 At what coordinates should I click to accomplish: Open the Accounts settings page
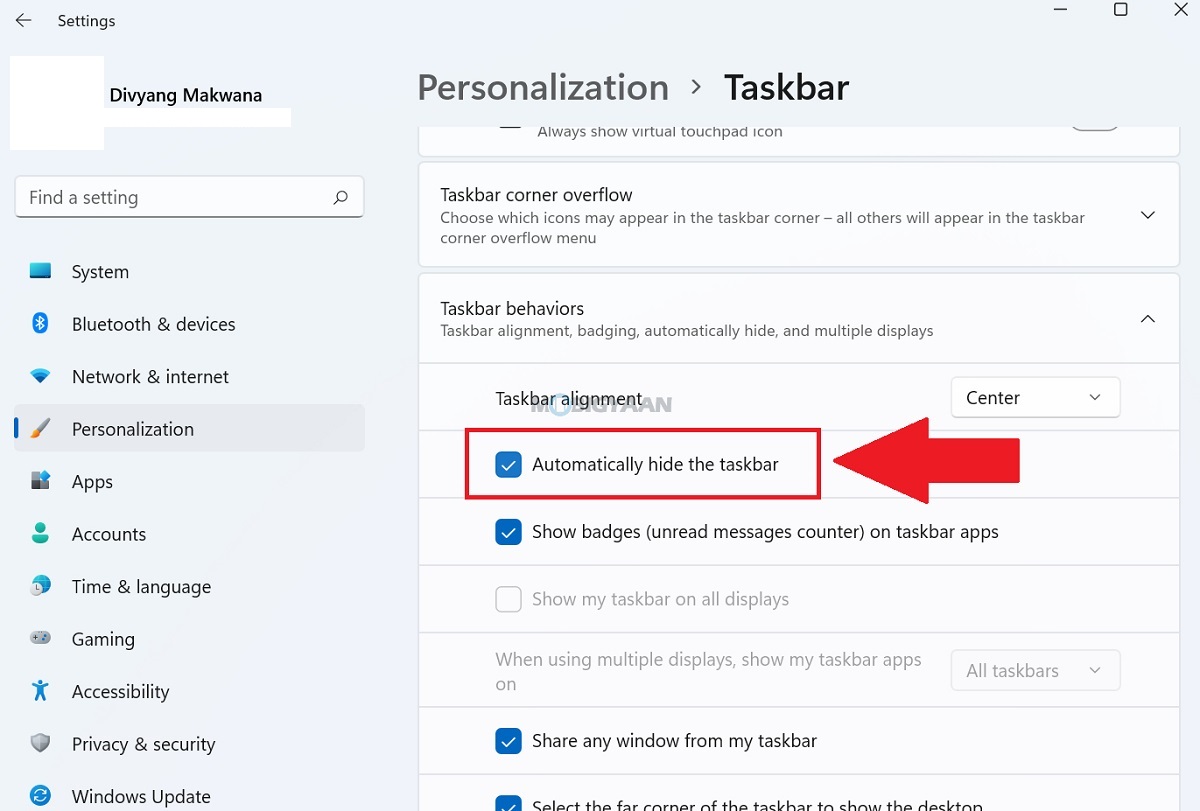click(x=108, y=533)
